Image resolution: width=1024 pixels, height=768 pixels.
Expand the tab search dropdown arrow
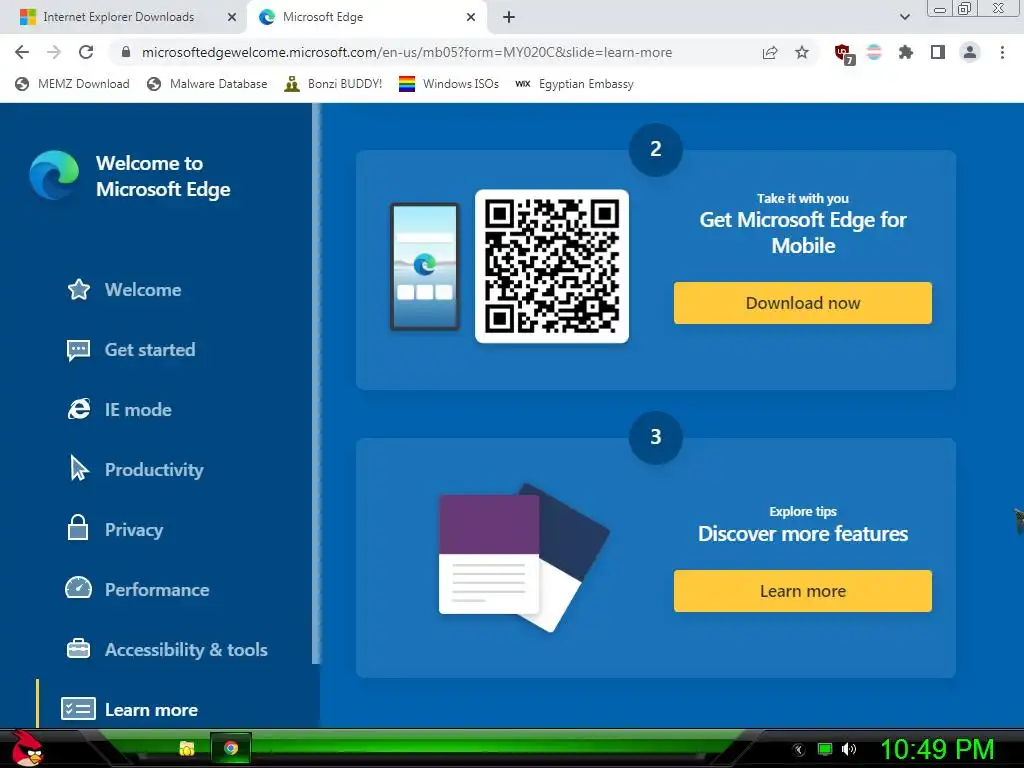click(x=904, y=17)
